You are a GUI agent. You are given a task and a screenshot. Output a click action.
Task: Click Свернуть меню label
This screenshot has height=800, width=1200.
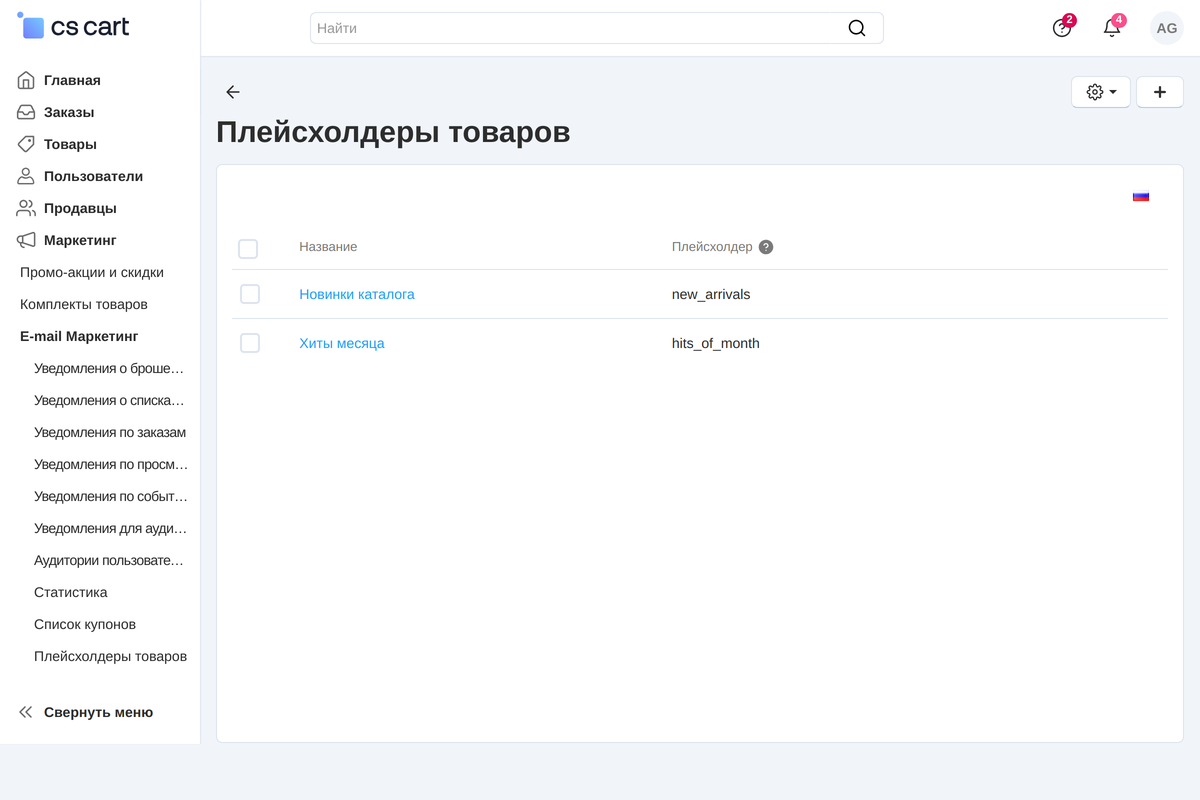(x=98, y=712)
